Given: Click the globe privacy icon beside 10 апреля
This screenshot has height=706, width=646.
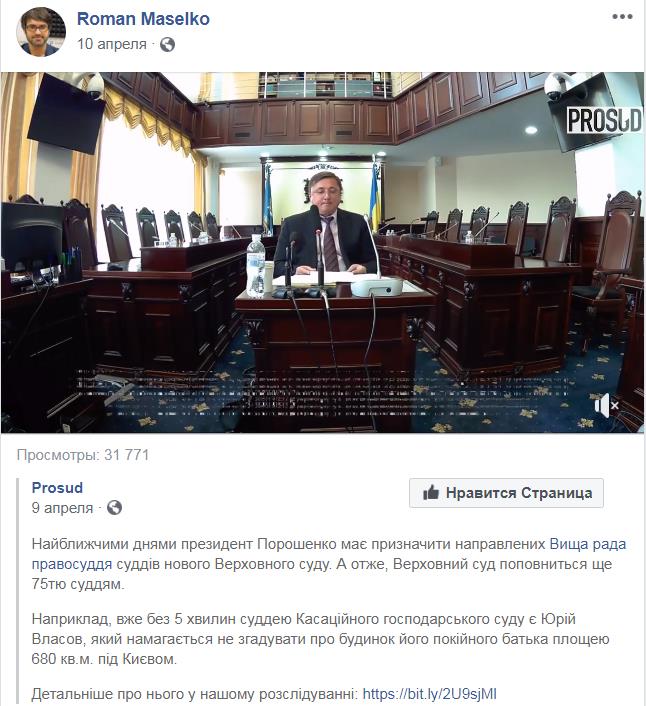Looking at the screenshot, I should [x=167, y=45].
